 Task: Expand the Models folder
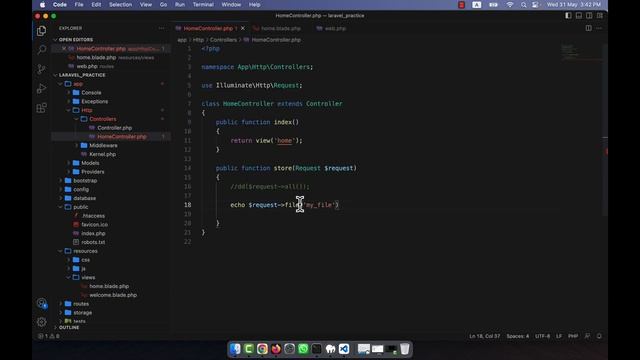coord(90,163)
